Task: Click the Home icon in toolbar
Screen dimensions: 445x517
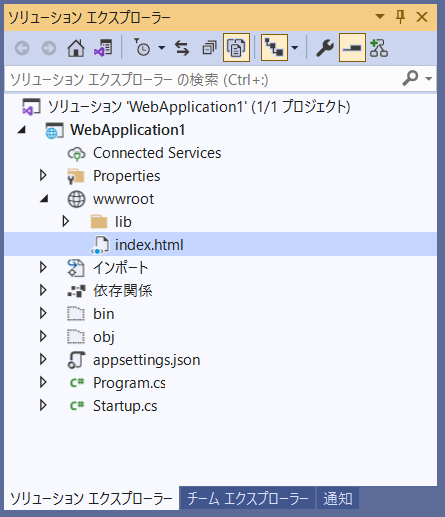Action: tap(76, 49)
